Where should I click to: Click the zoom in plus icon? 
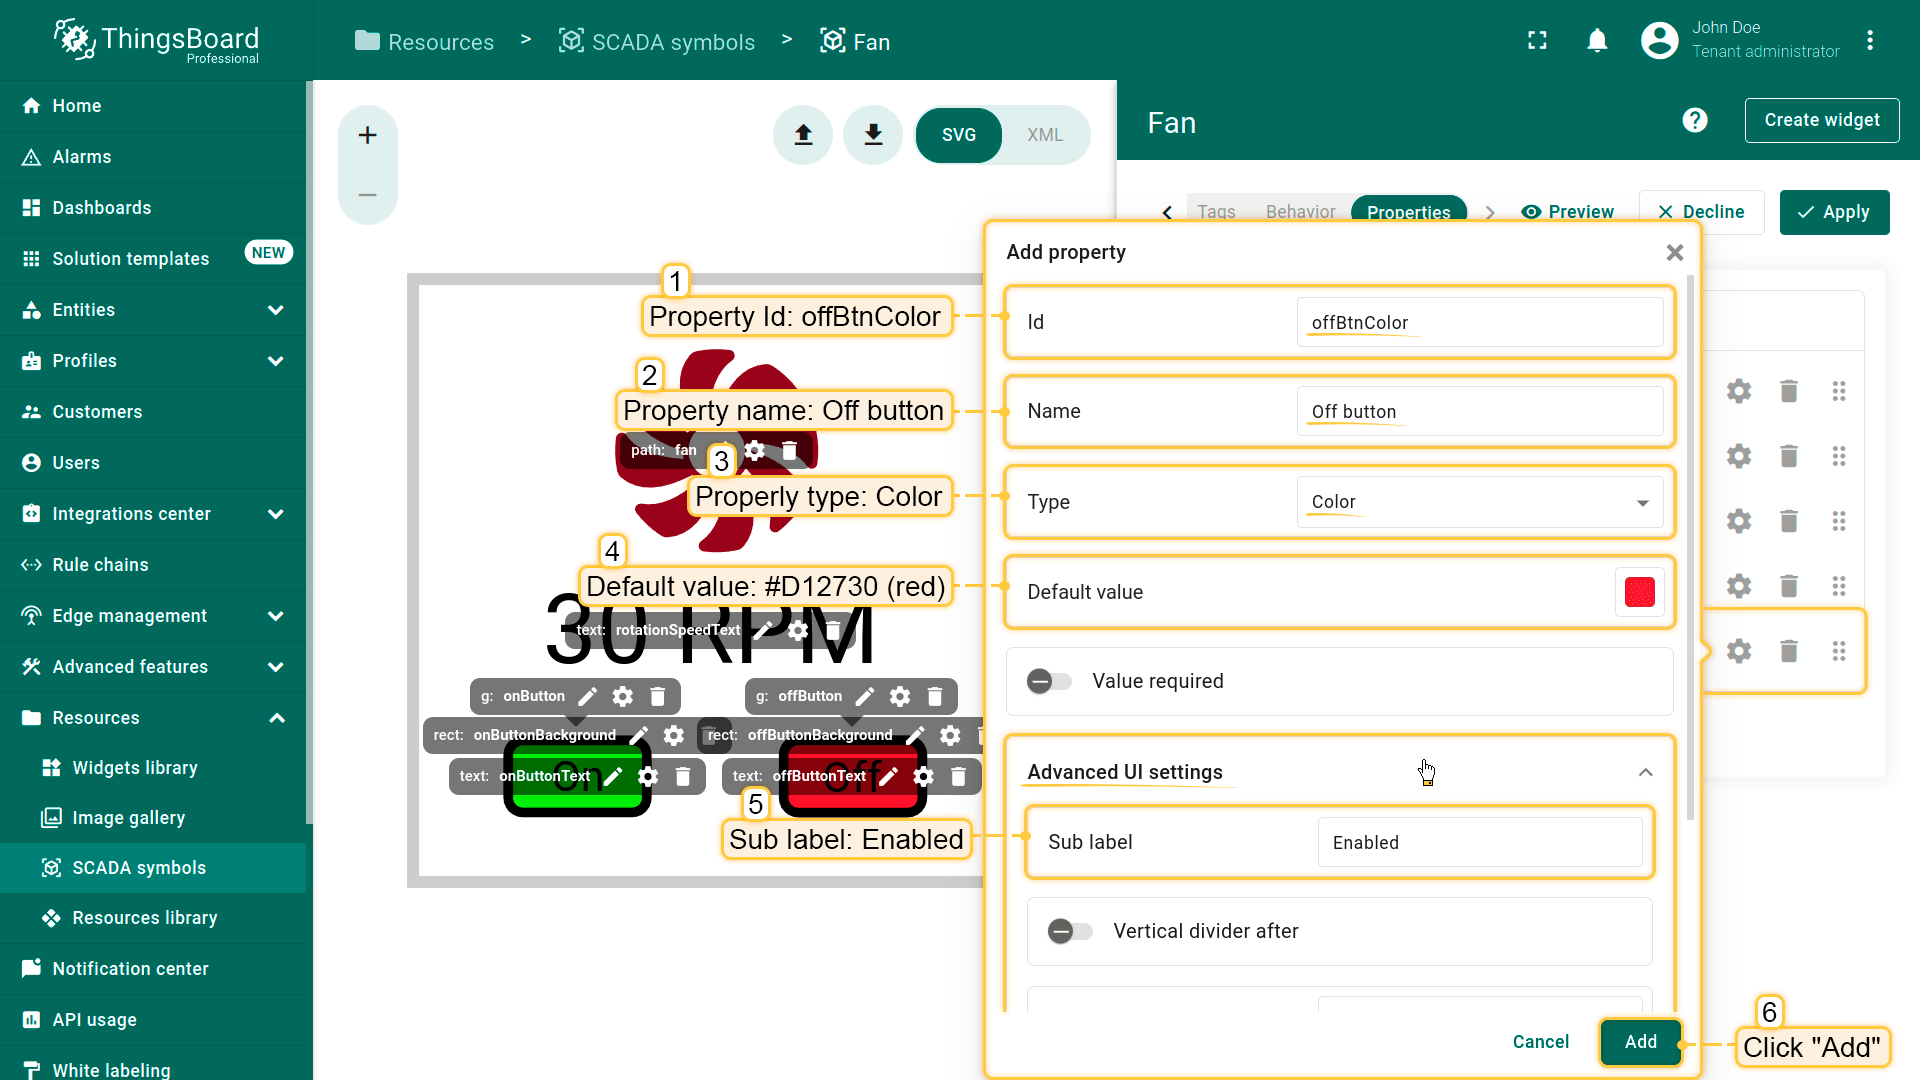(x=367, y=135)
